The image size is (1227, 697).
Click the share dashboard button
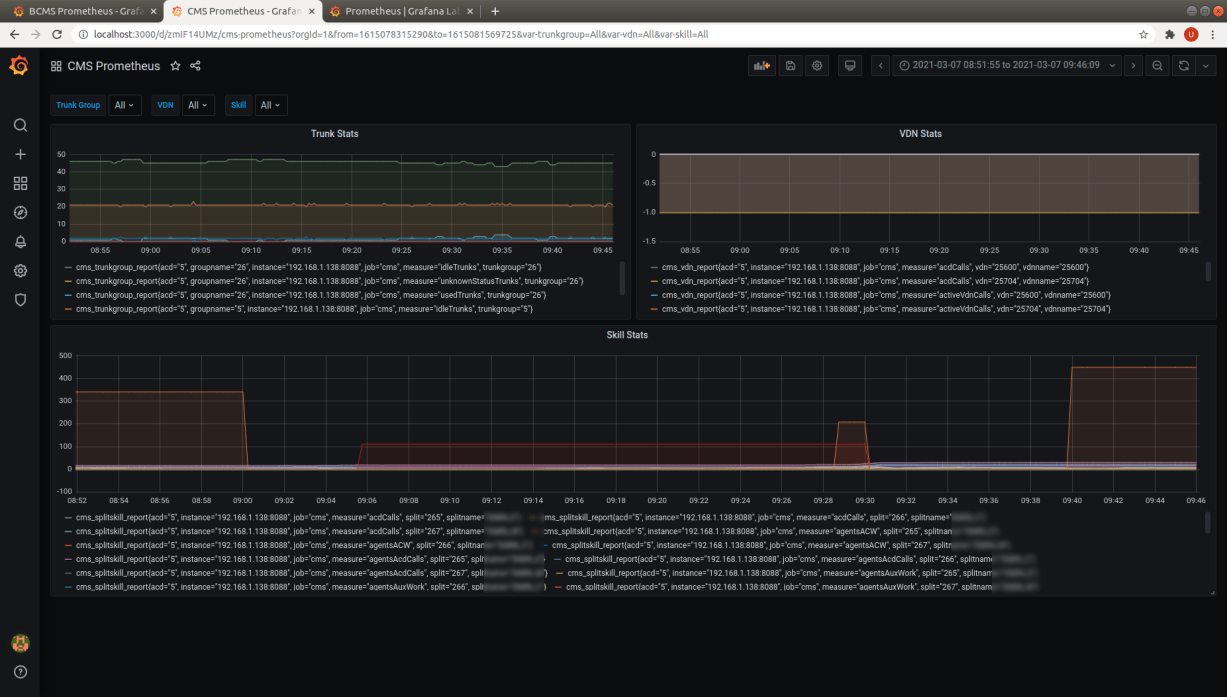(195, 65)
